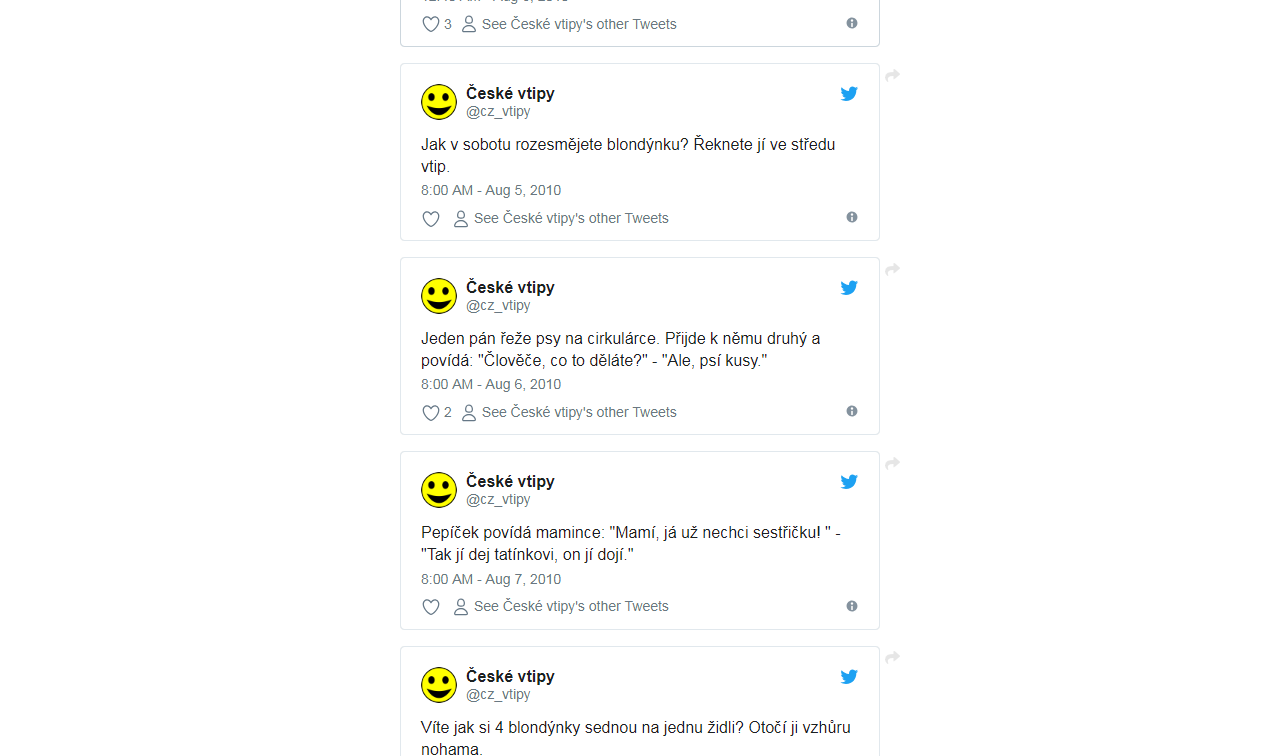Click smiley avatar of the 4 blondýnky tweet
The width and height of the screenshot is (1280, 756).
pos(439,685)
